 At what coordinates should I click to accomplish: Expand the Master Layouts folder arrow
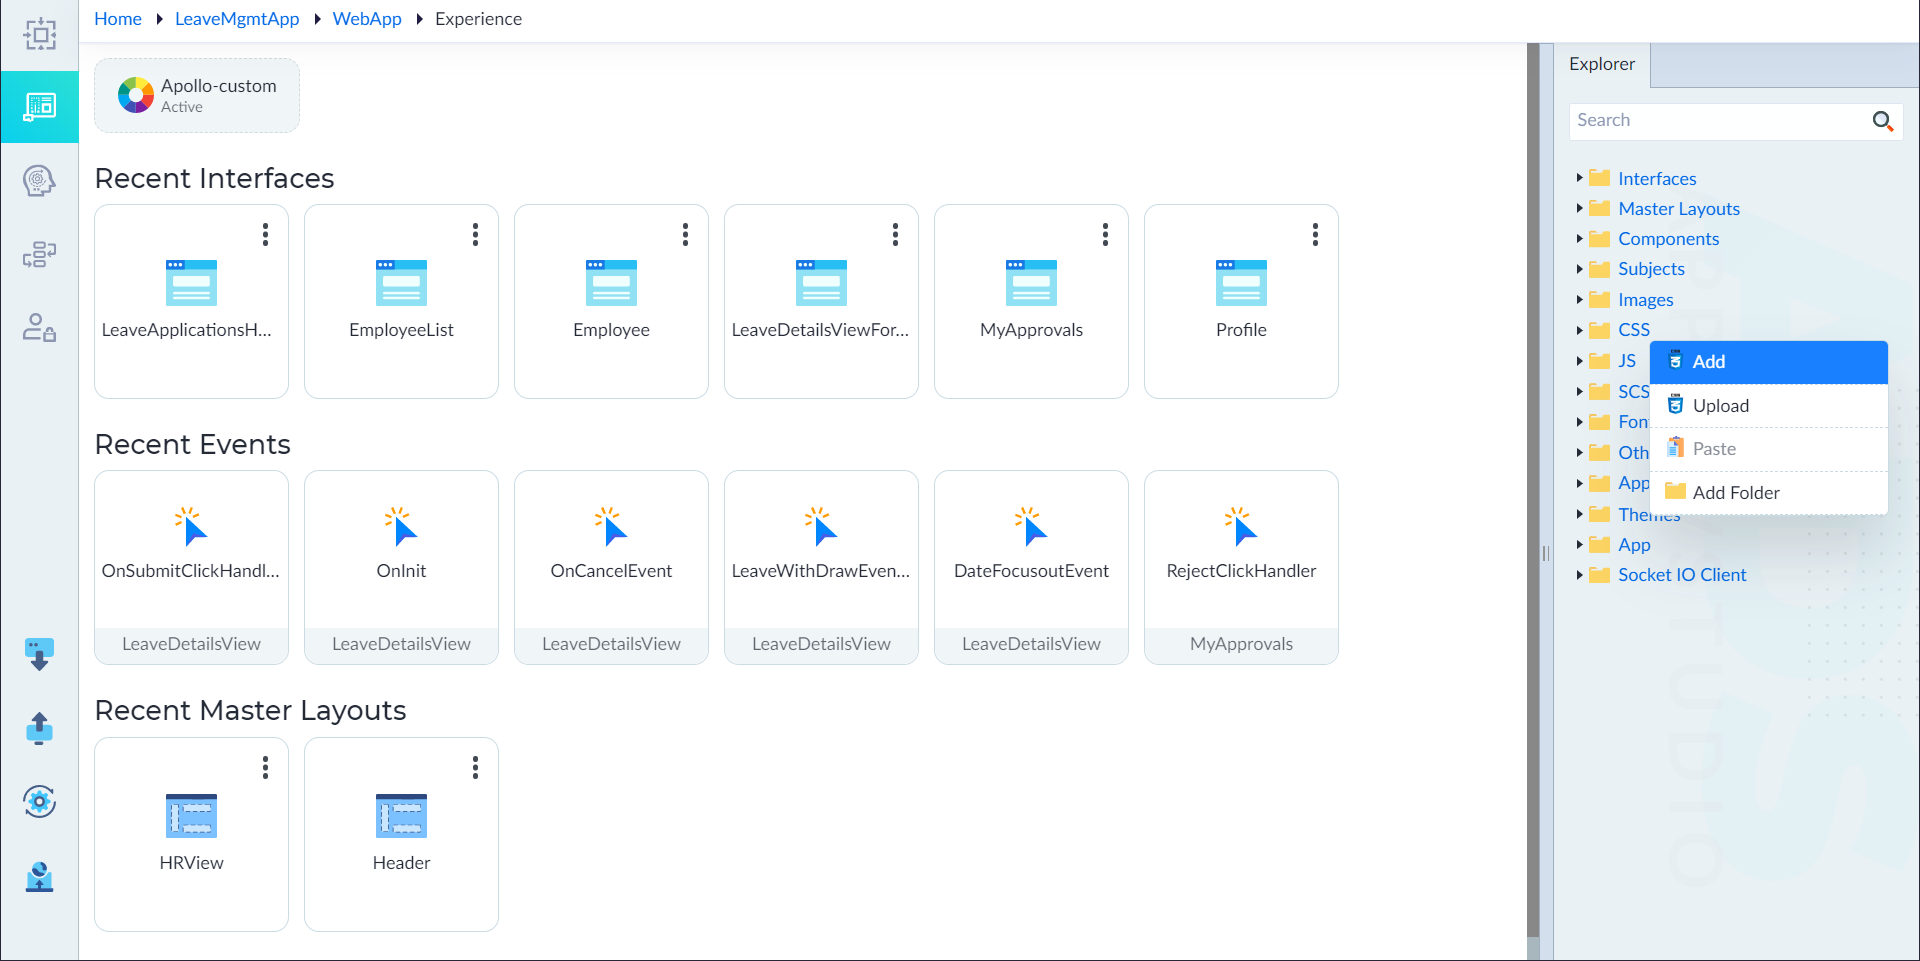click(x=1579, y=208)
